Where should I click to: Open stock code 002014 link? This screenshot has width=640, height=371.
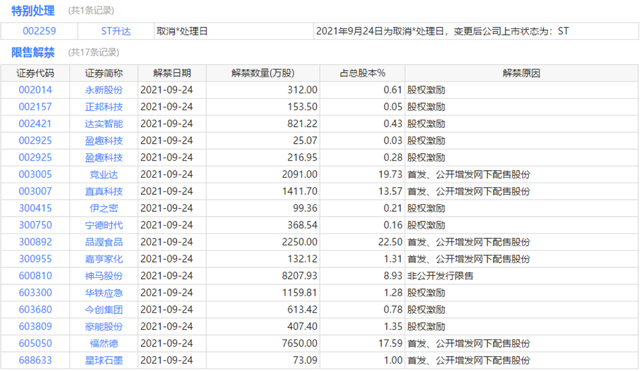coord(35,90)
